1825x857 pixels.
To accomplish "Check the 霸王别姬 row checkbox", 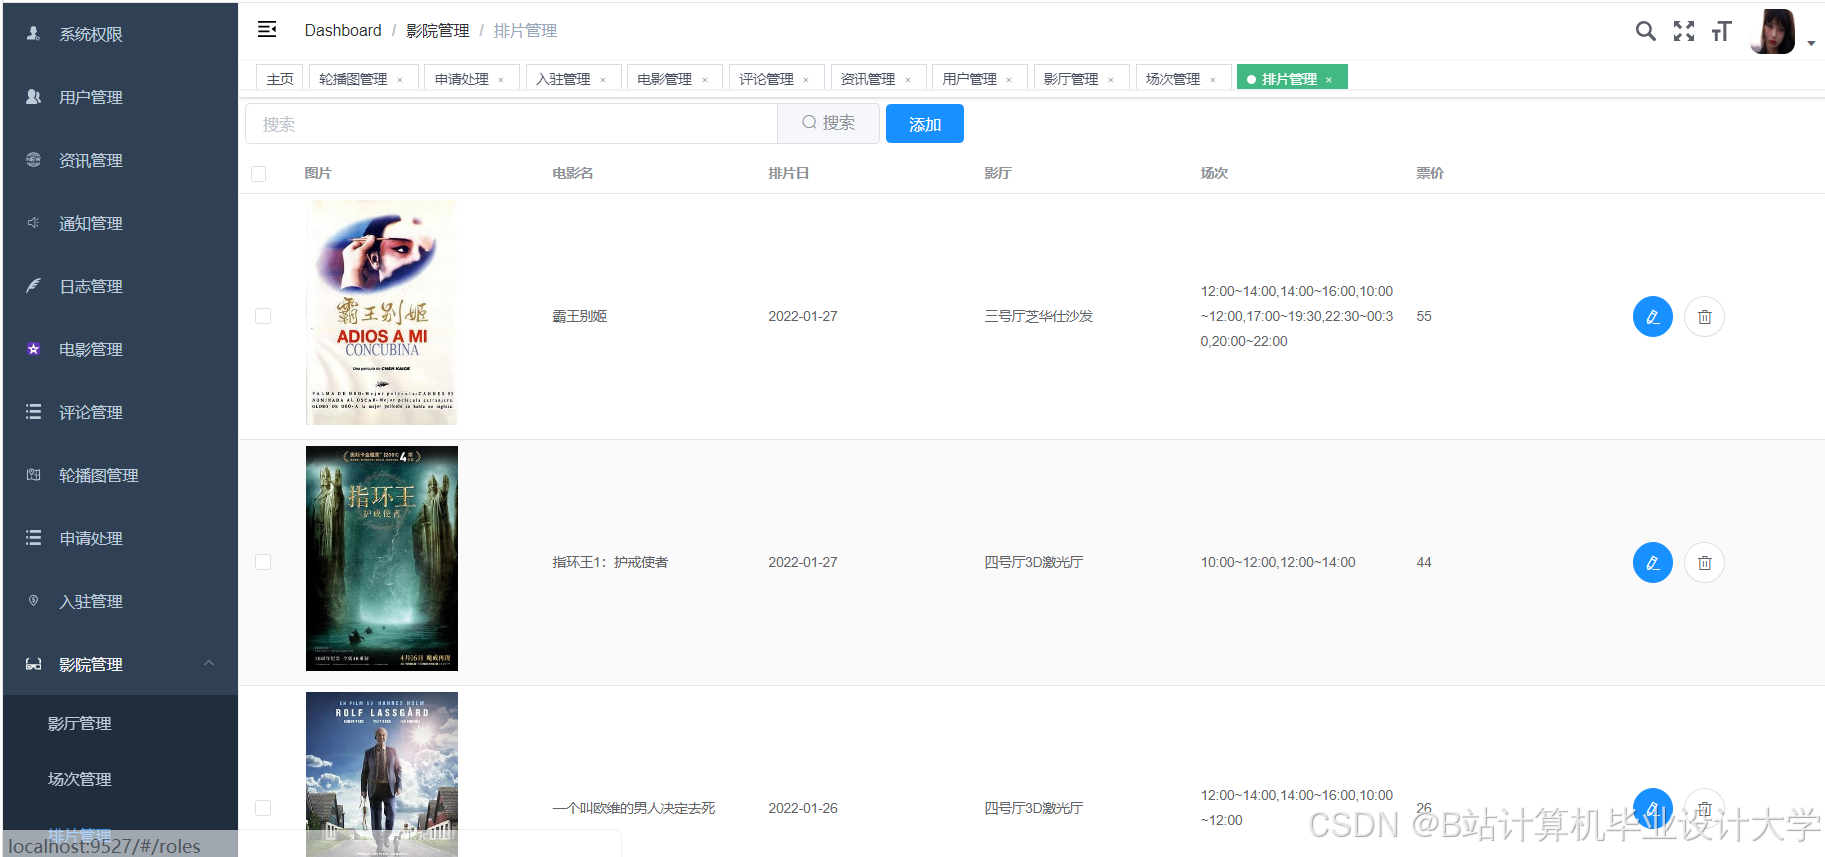I will coord(263,316).
